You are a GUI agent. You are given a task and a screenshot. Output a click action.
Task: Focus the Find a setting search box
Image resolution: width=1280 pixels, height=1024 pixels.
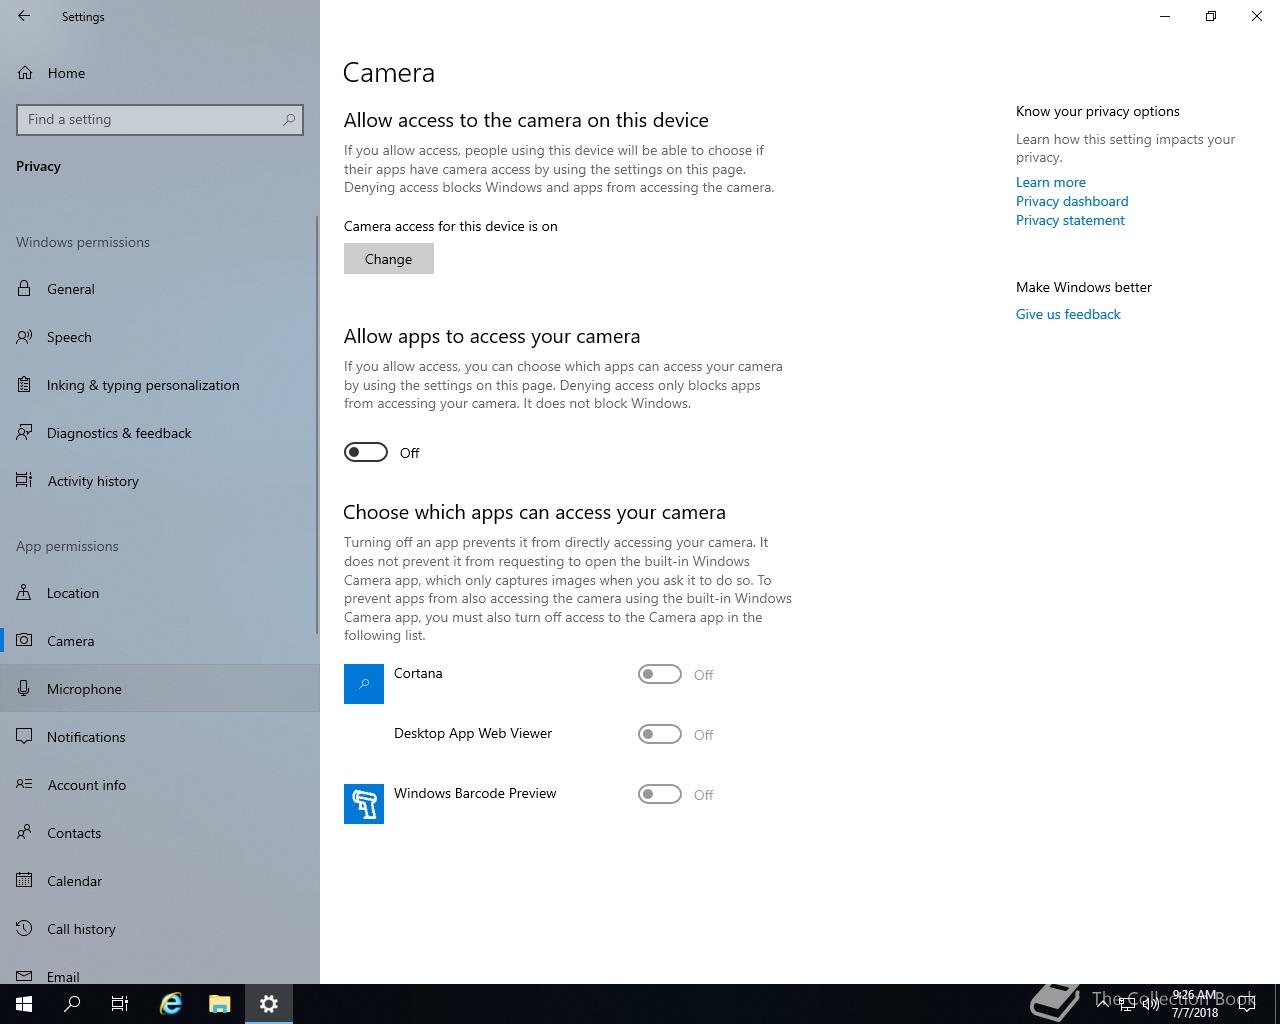160,119
